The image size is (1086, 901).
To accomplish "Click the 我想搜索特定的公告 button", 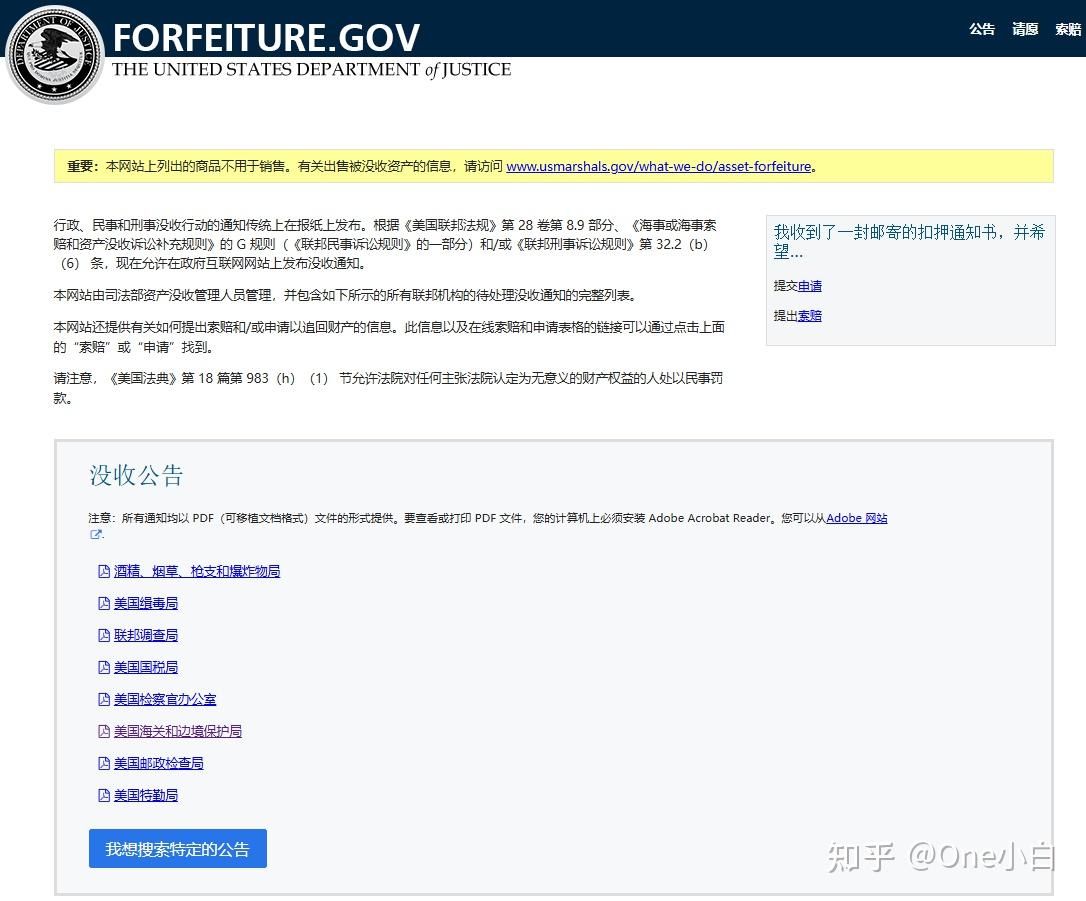I will tap(177, 847).
